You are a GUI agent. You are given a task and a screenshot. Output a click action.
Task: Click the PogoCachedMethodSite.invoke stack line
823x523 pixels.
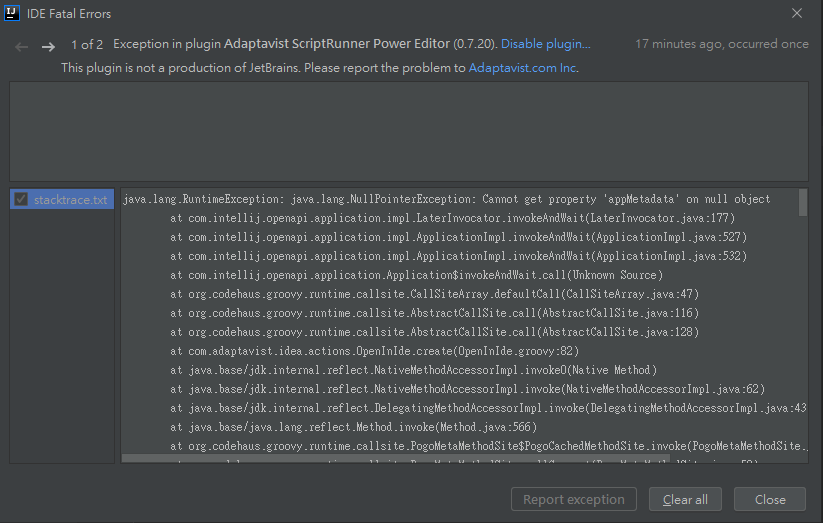pyautogui.click(x=489, y=446)
